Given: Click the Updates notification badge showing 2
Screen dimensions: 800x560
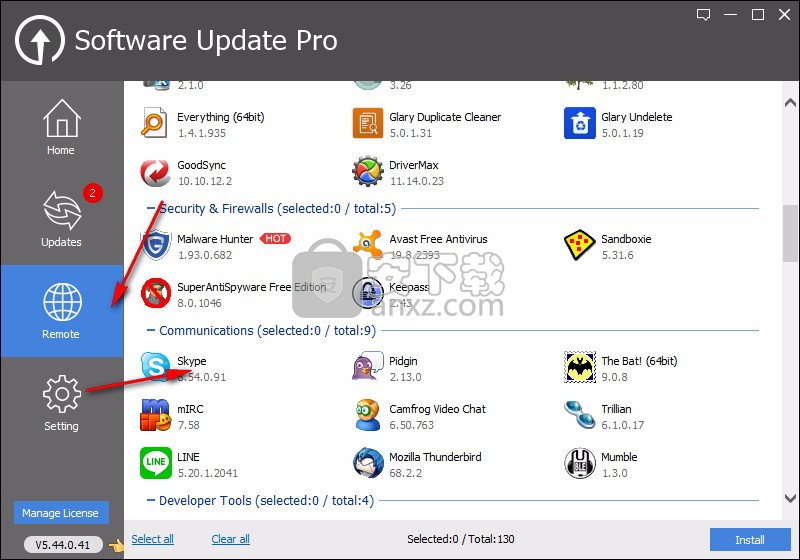Looking at the screenshot, I should pos(92,193).
